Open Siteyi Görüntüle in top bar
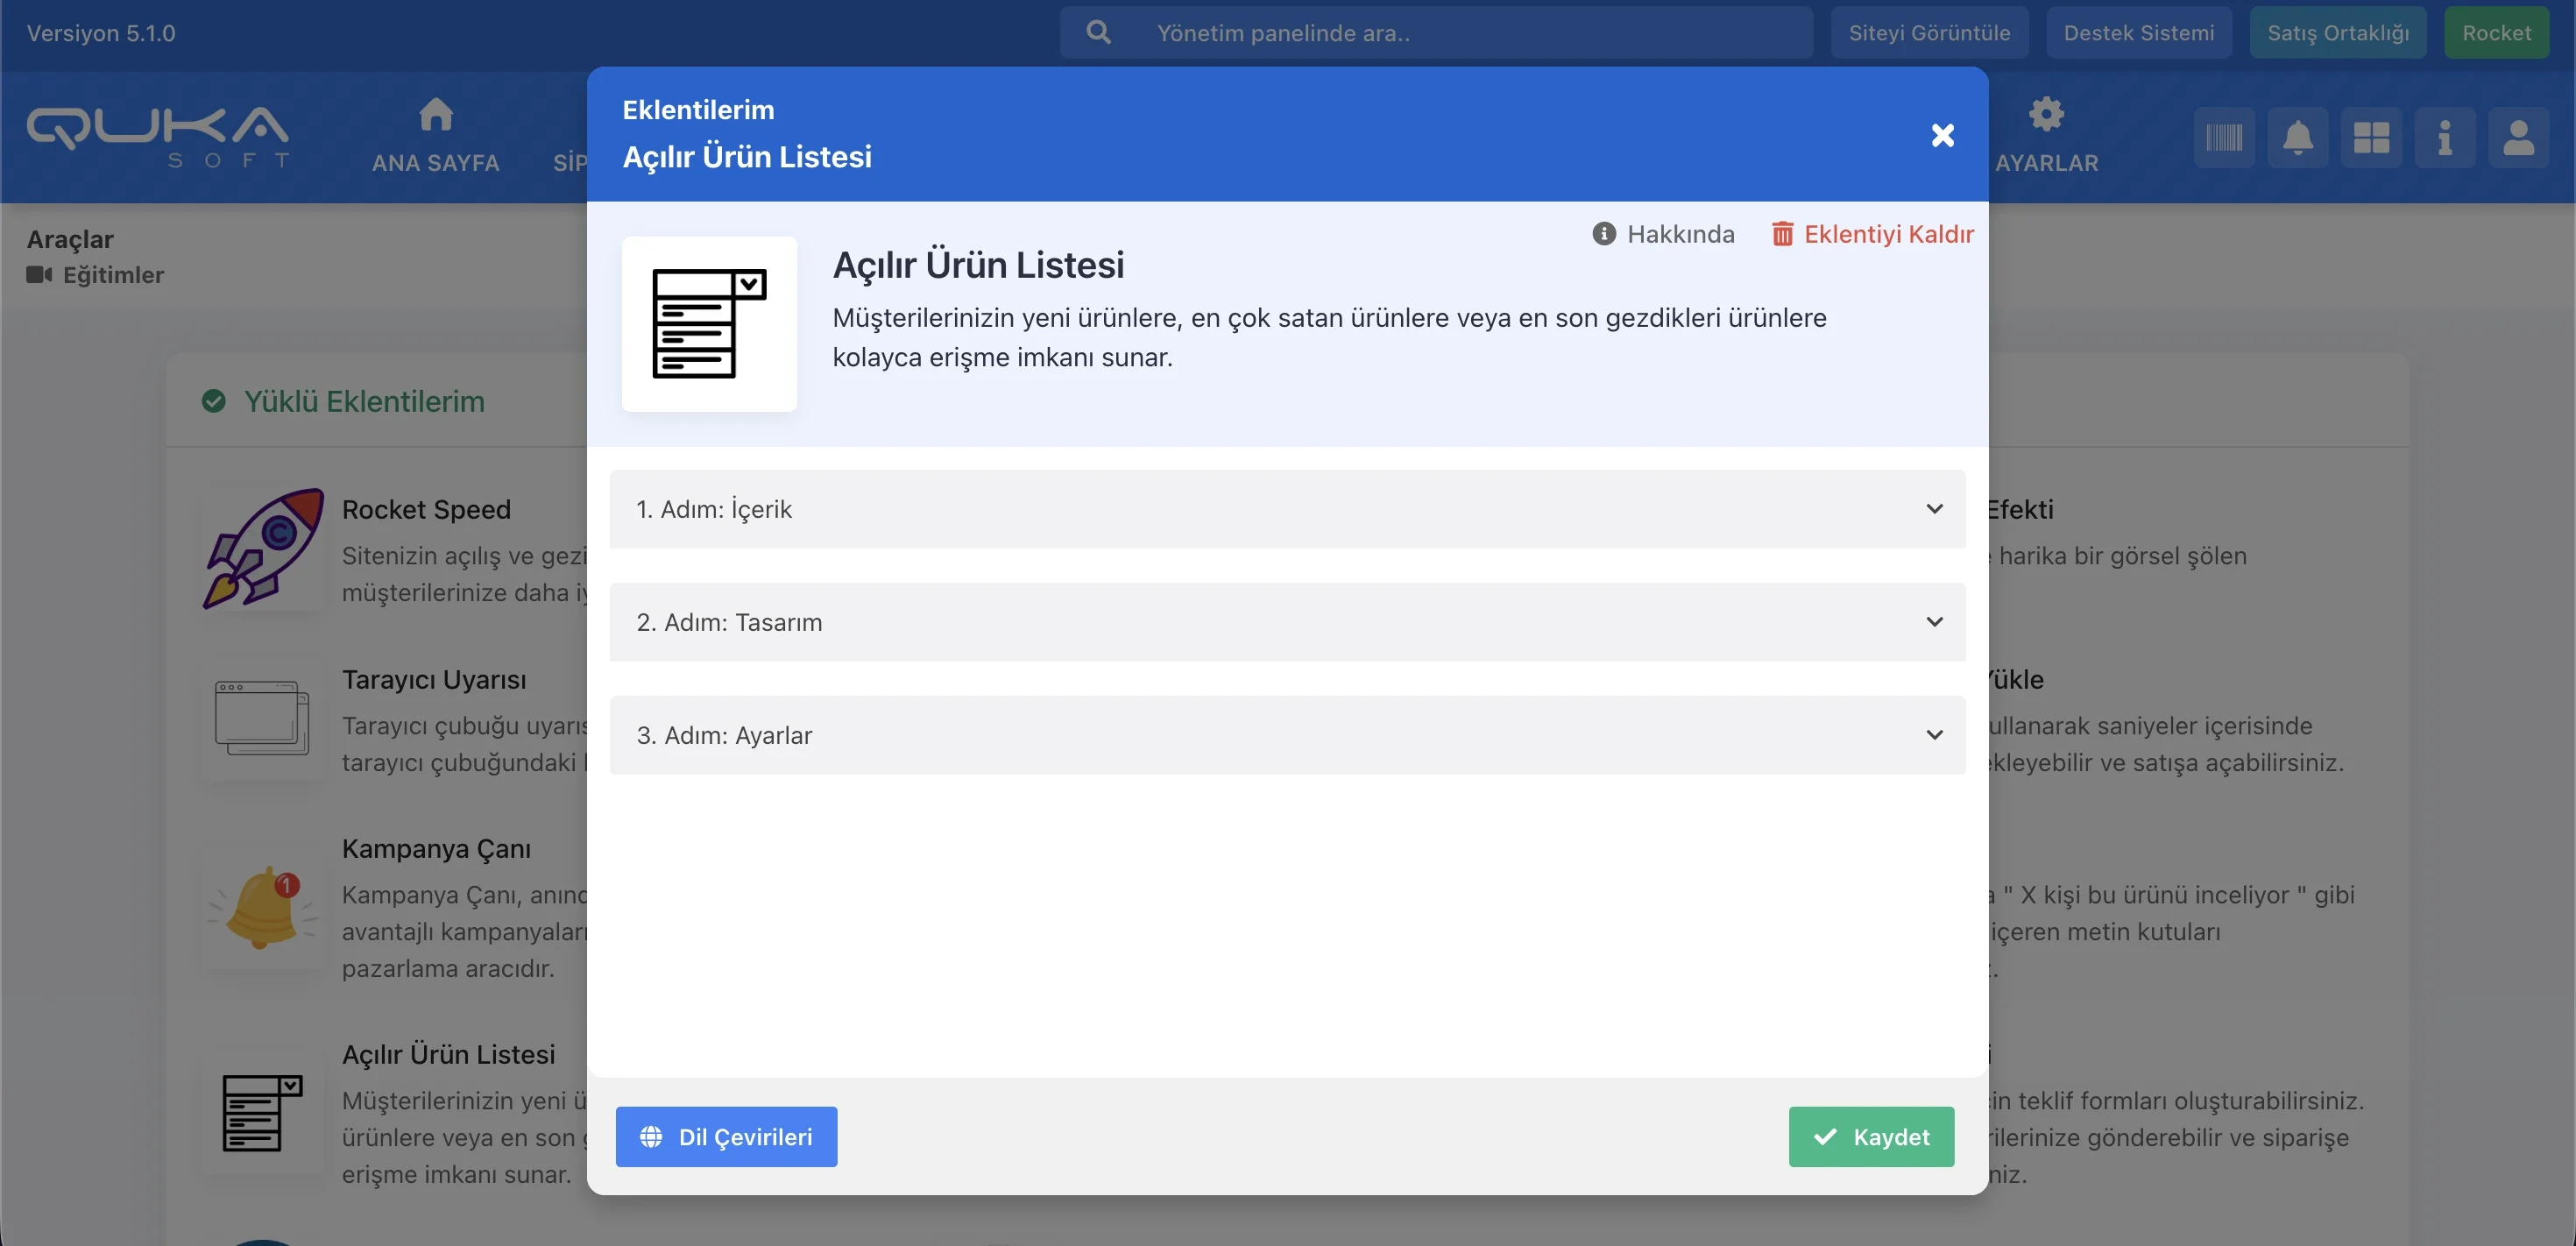 [x=1929, y=33]
